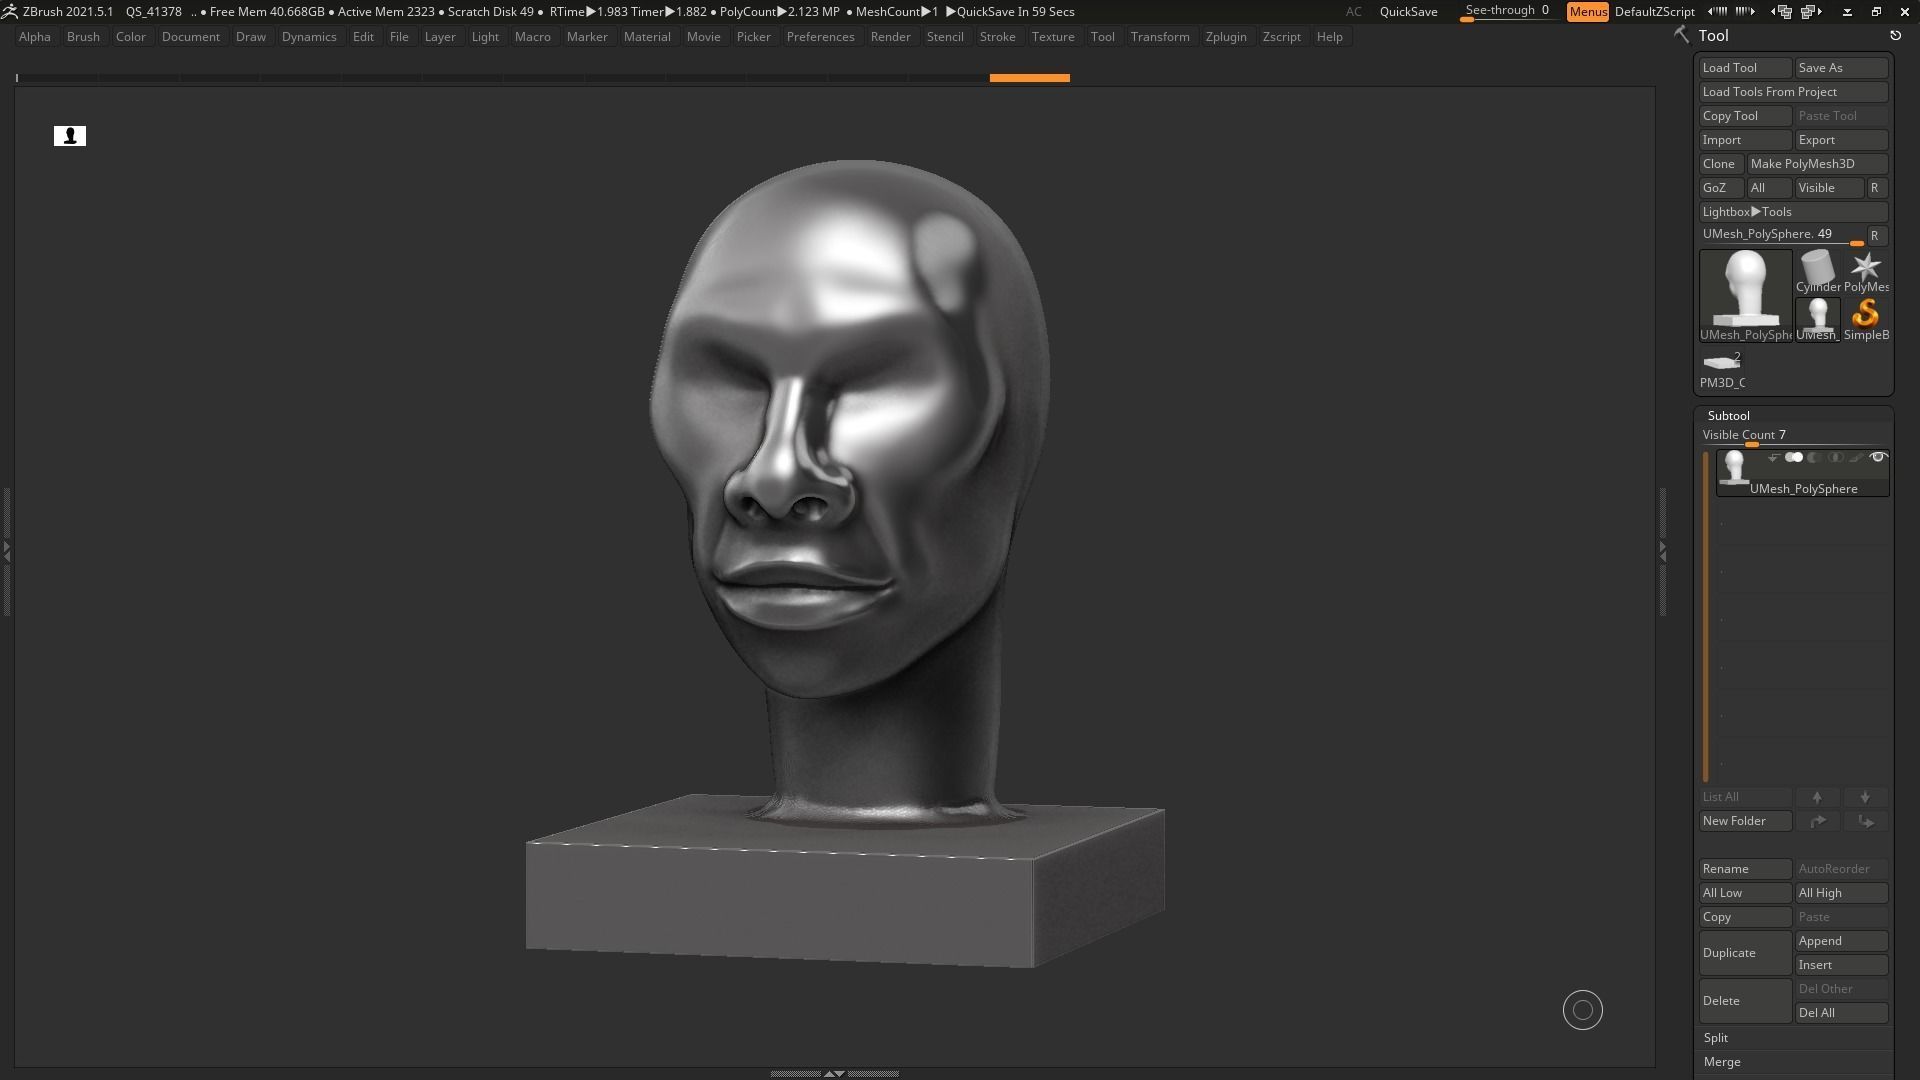Select the Cylinder3D tool thumbnail
The width and height of the screenshot is (1920, 1080).
[1817, 271]
